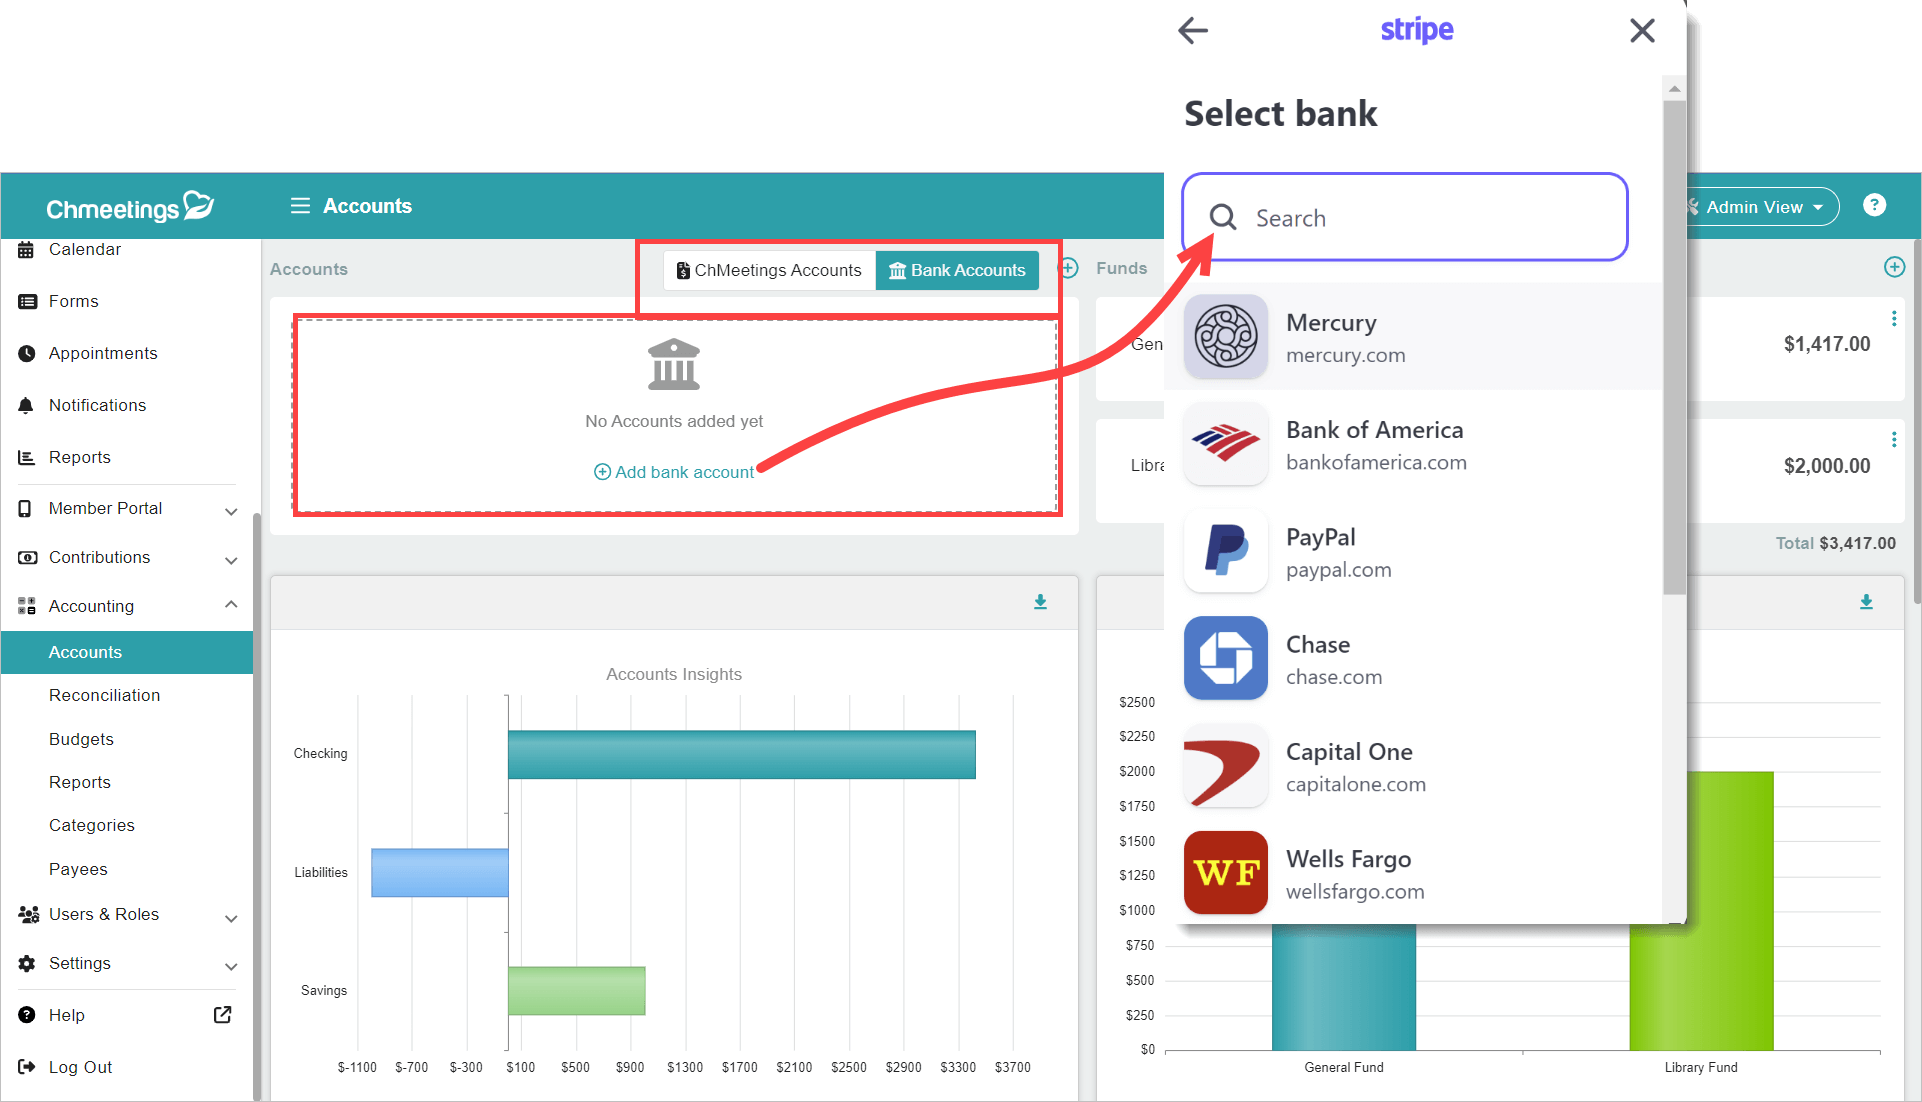Screen dimensions: 1922x1102
Task: Close the Stripe Select bank dialog
Action: [x=1642, y=30]
